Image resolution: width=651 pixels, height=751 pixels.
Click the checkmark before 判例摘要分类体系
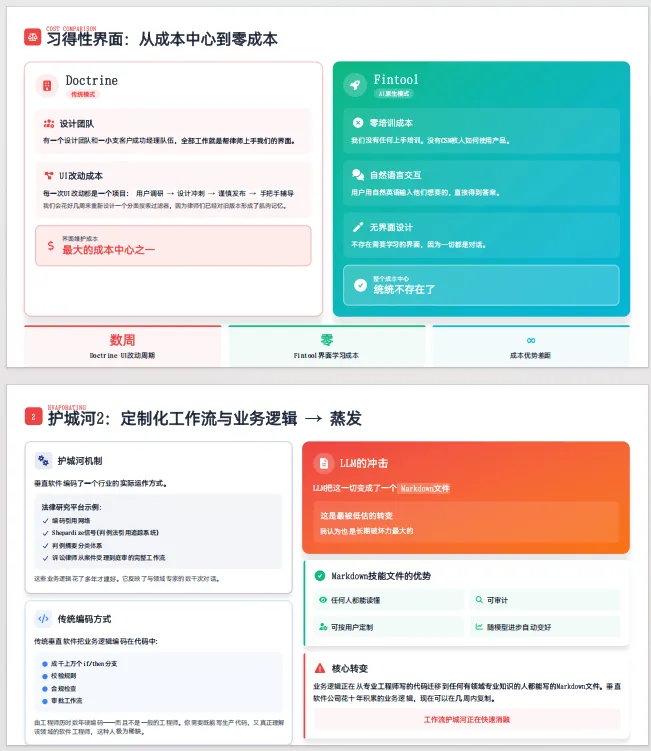click(x=46, y=546)
